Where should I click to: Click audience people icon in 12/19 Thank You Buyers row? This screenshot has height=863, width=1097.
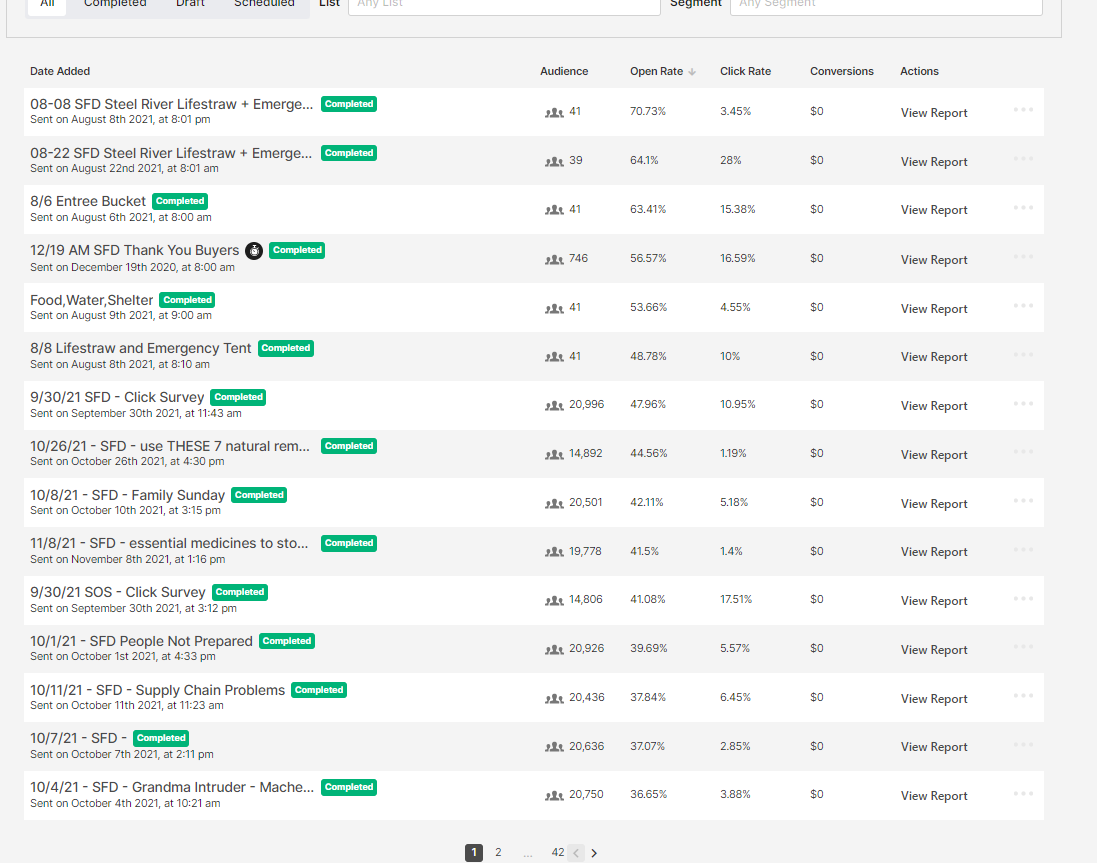pos(554,259)
